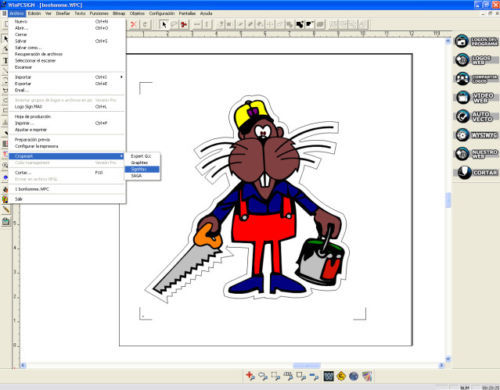This screenshot has width=500, height=390.
Task: Expand the Importar submenu
Action: [x=67, y=77]
